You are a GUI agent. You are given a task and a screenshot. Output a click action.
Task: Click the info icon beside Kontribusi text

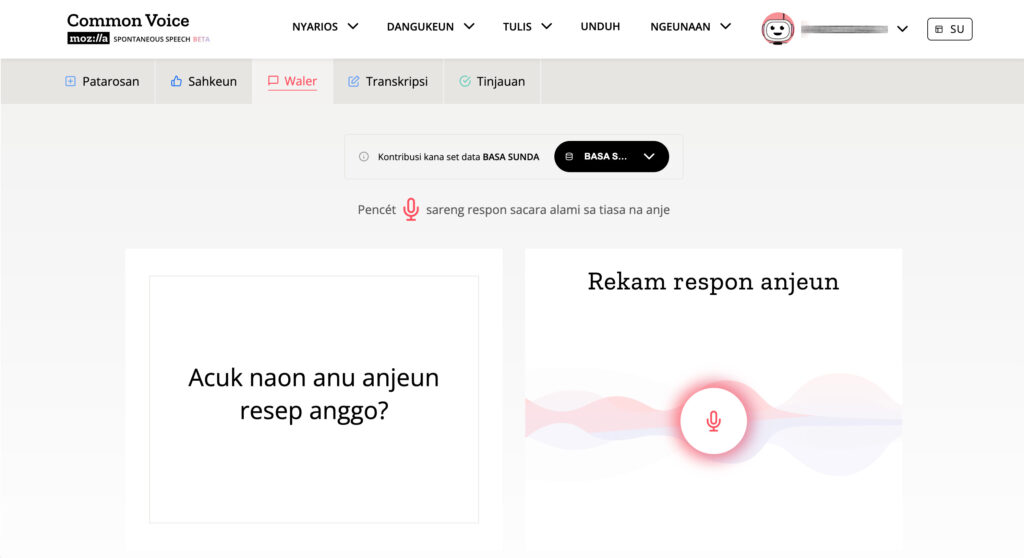coord(364,157)
